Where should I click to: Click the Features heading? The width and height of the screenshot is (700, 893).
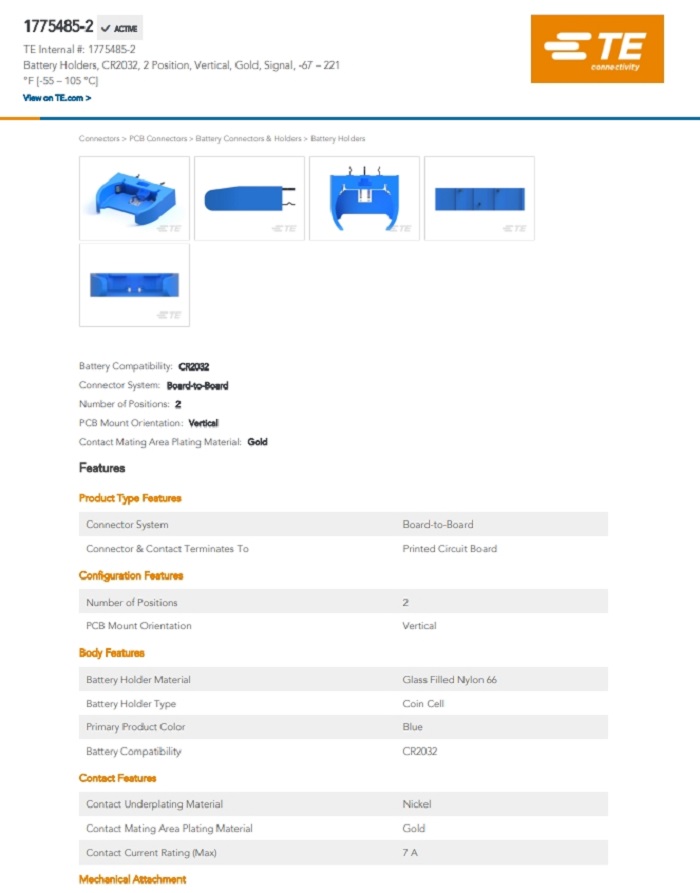click(x=102, y=468)
